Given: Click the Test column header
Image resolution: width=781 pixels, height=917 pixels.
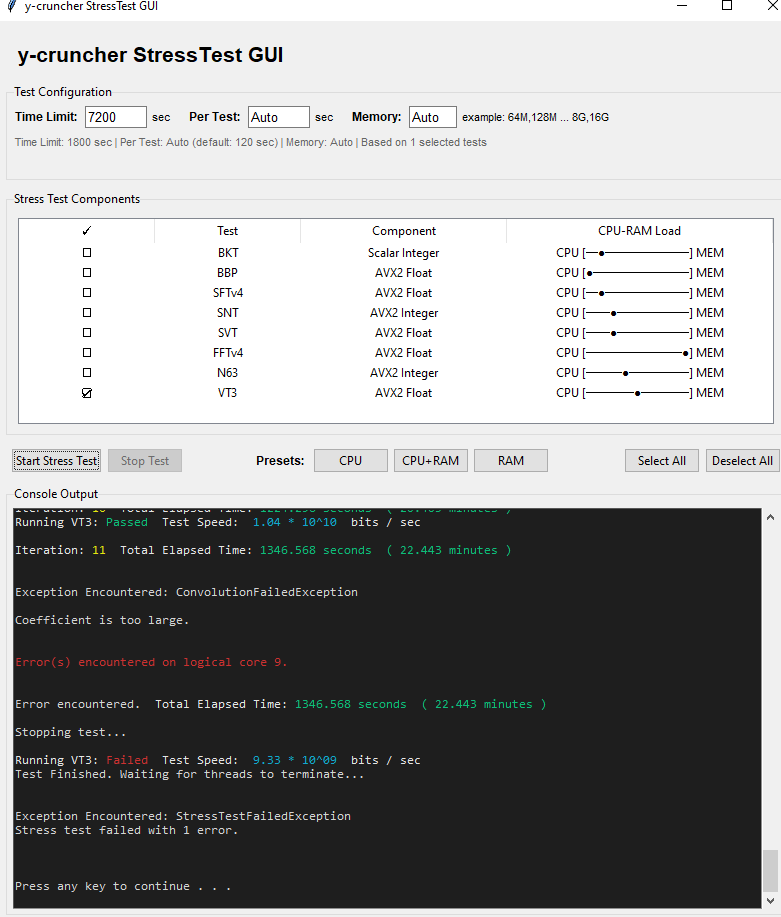Looking at the screenshot, I should click(228, 231).
